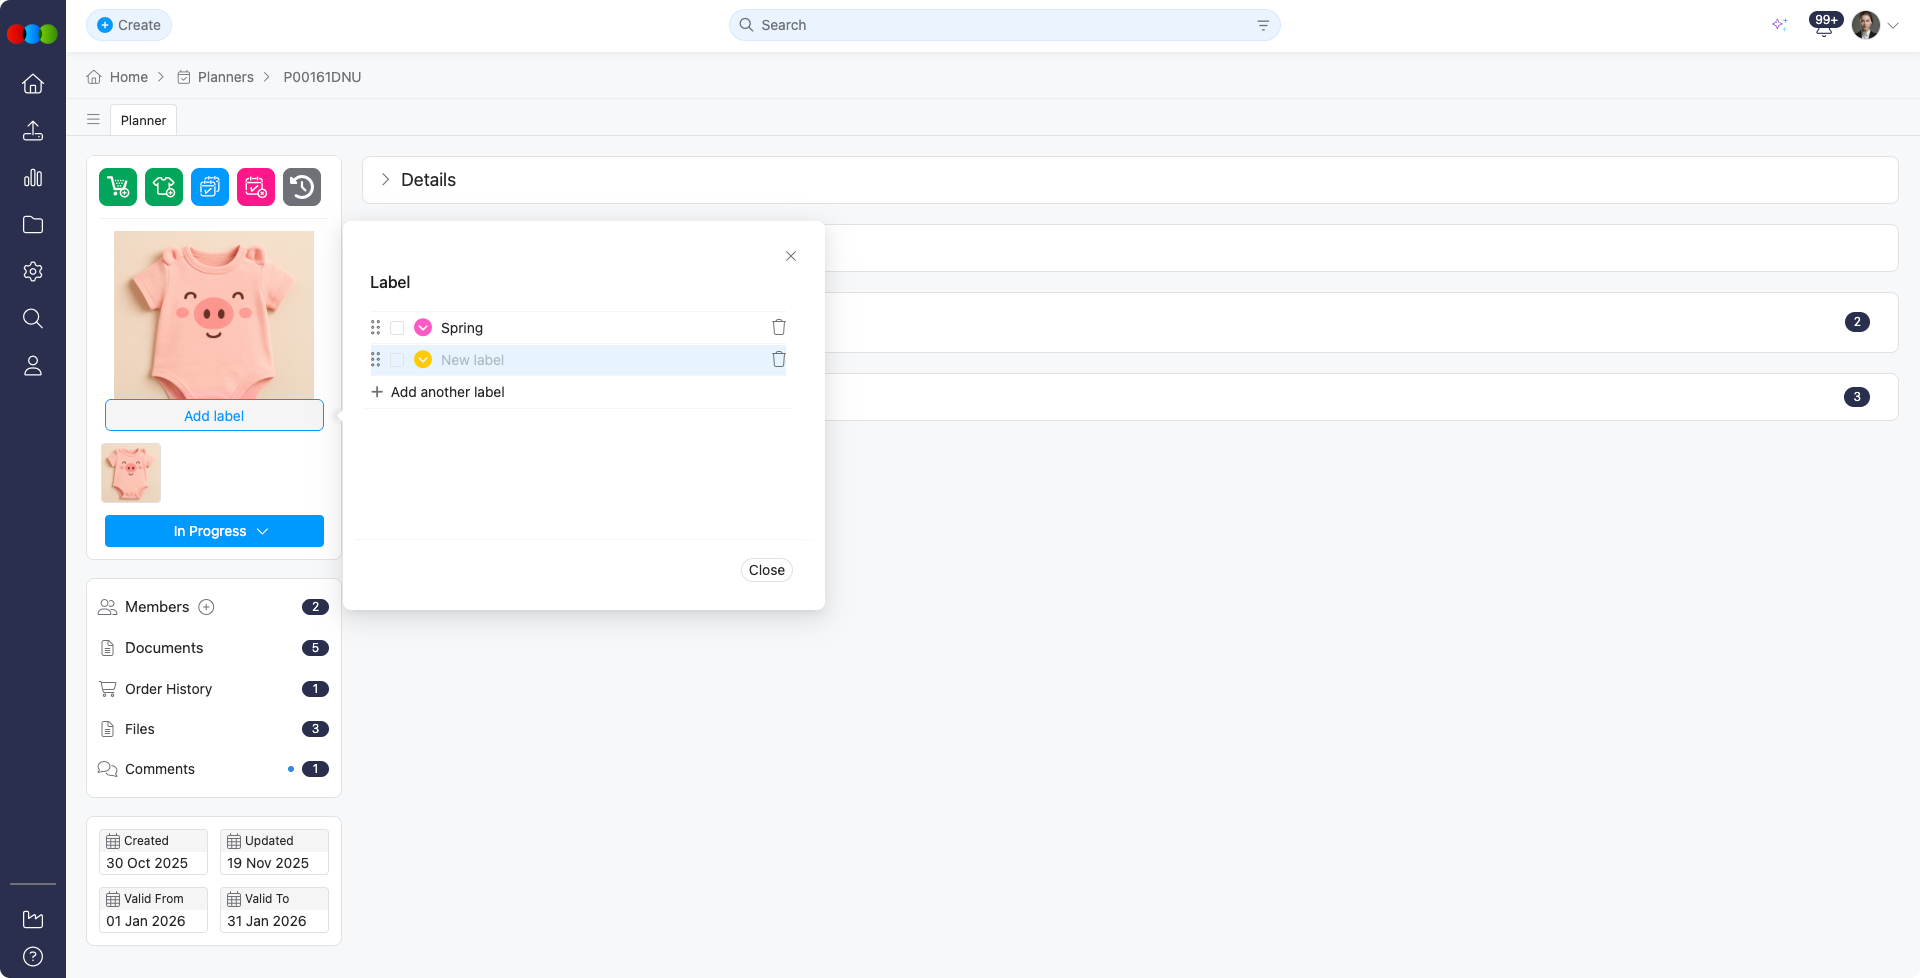Toggle the hamburger menu beside Planner tab
1920x978 pixels.
93,120
